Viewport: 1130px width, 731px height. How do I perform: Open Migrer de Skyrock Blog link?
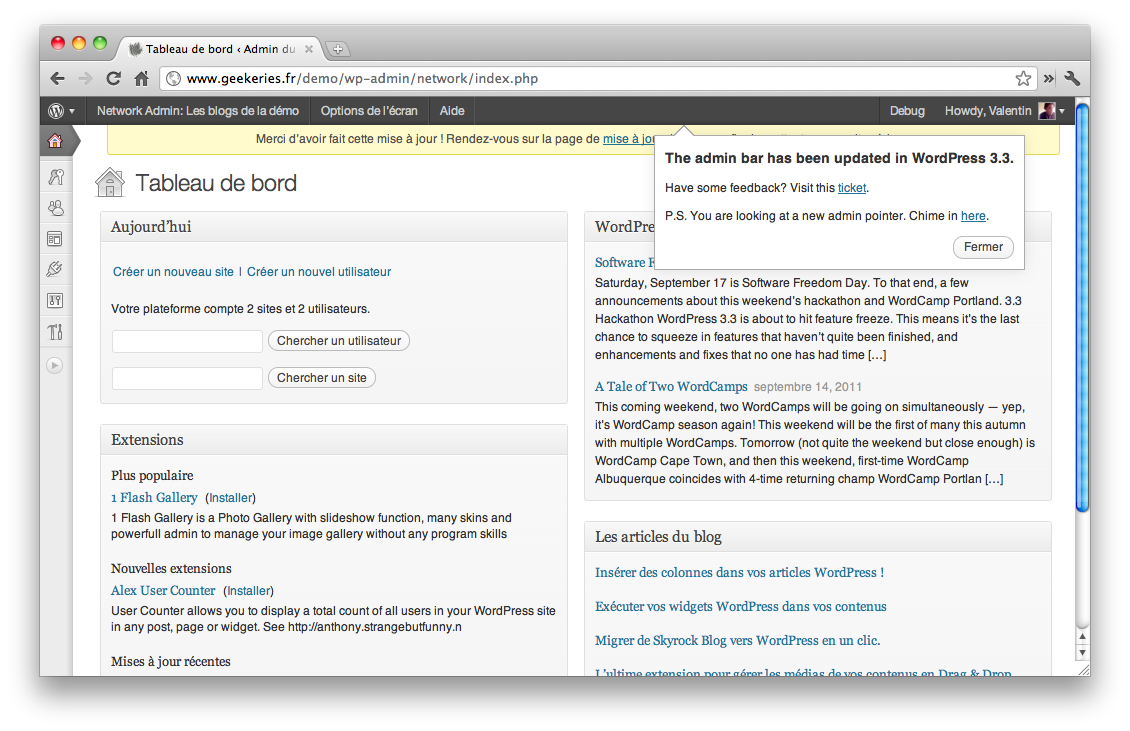[737, 640]
